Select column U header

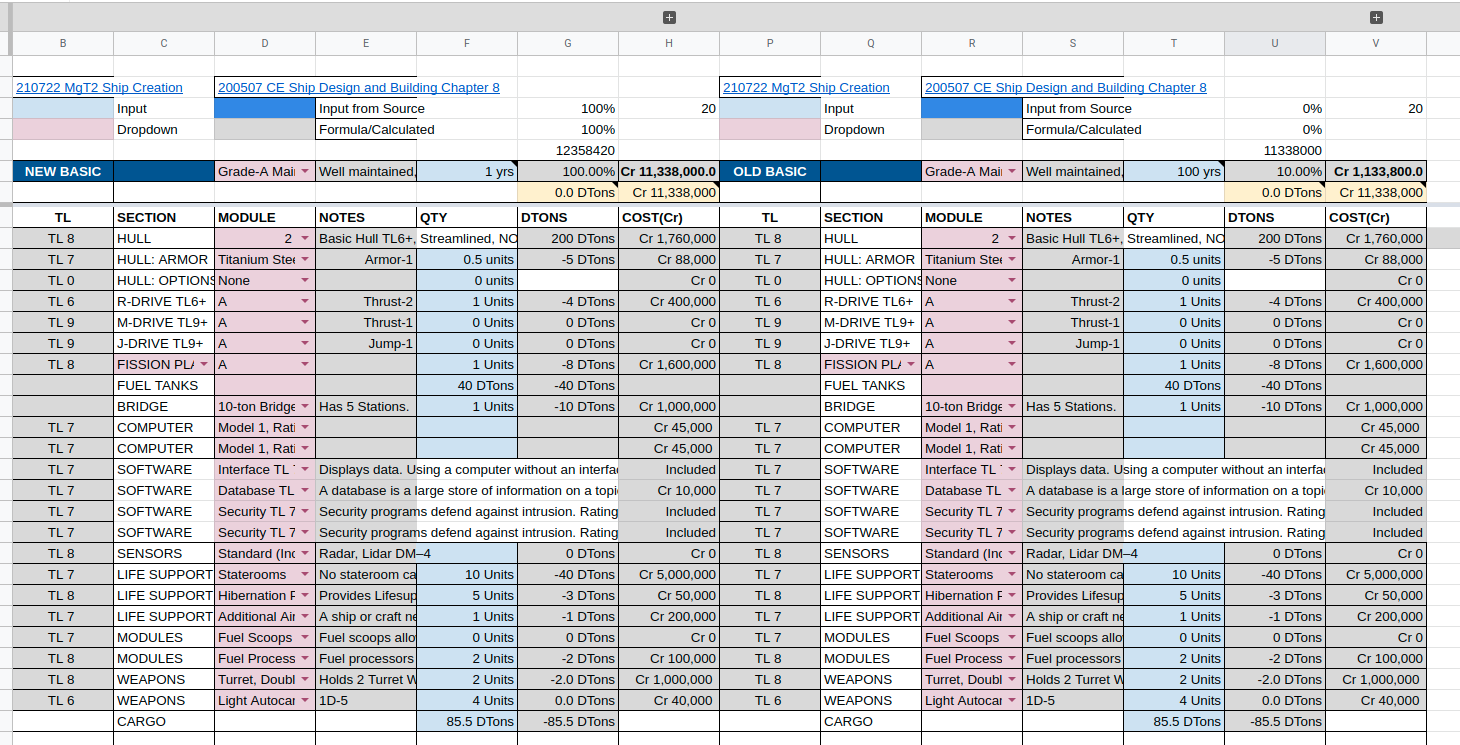coord(1275,44)
